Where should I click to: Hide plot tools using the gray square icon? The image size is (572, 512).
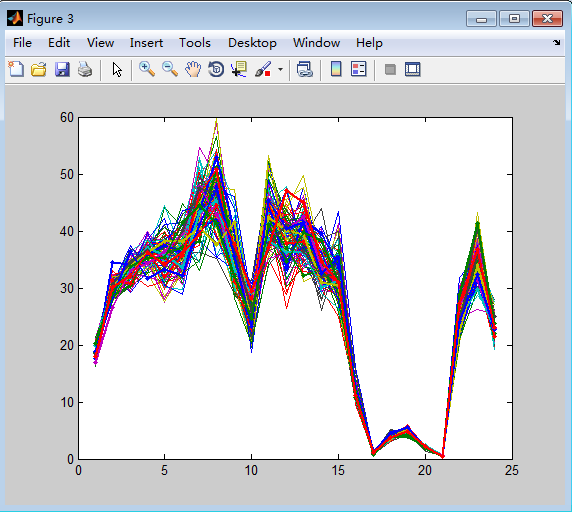390,69
